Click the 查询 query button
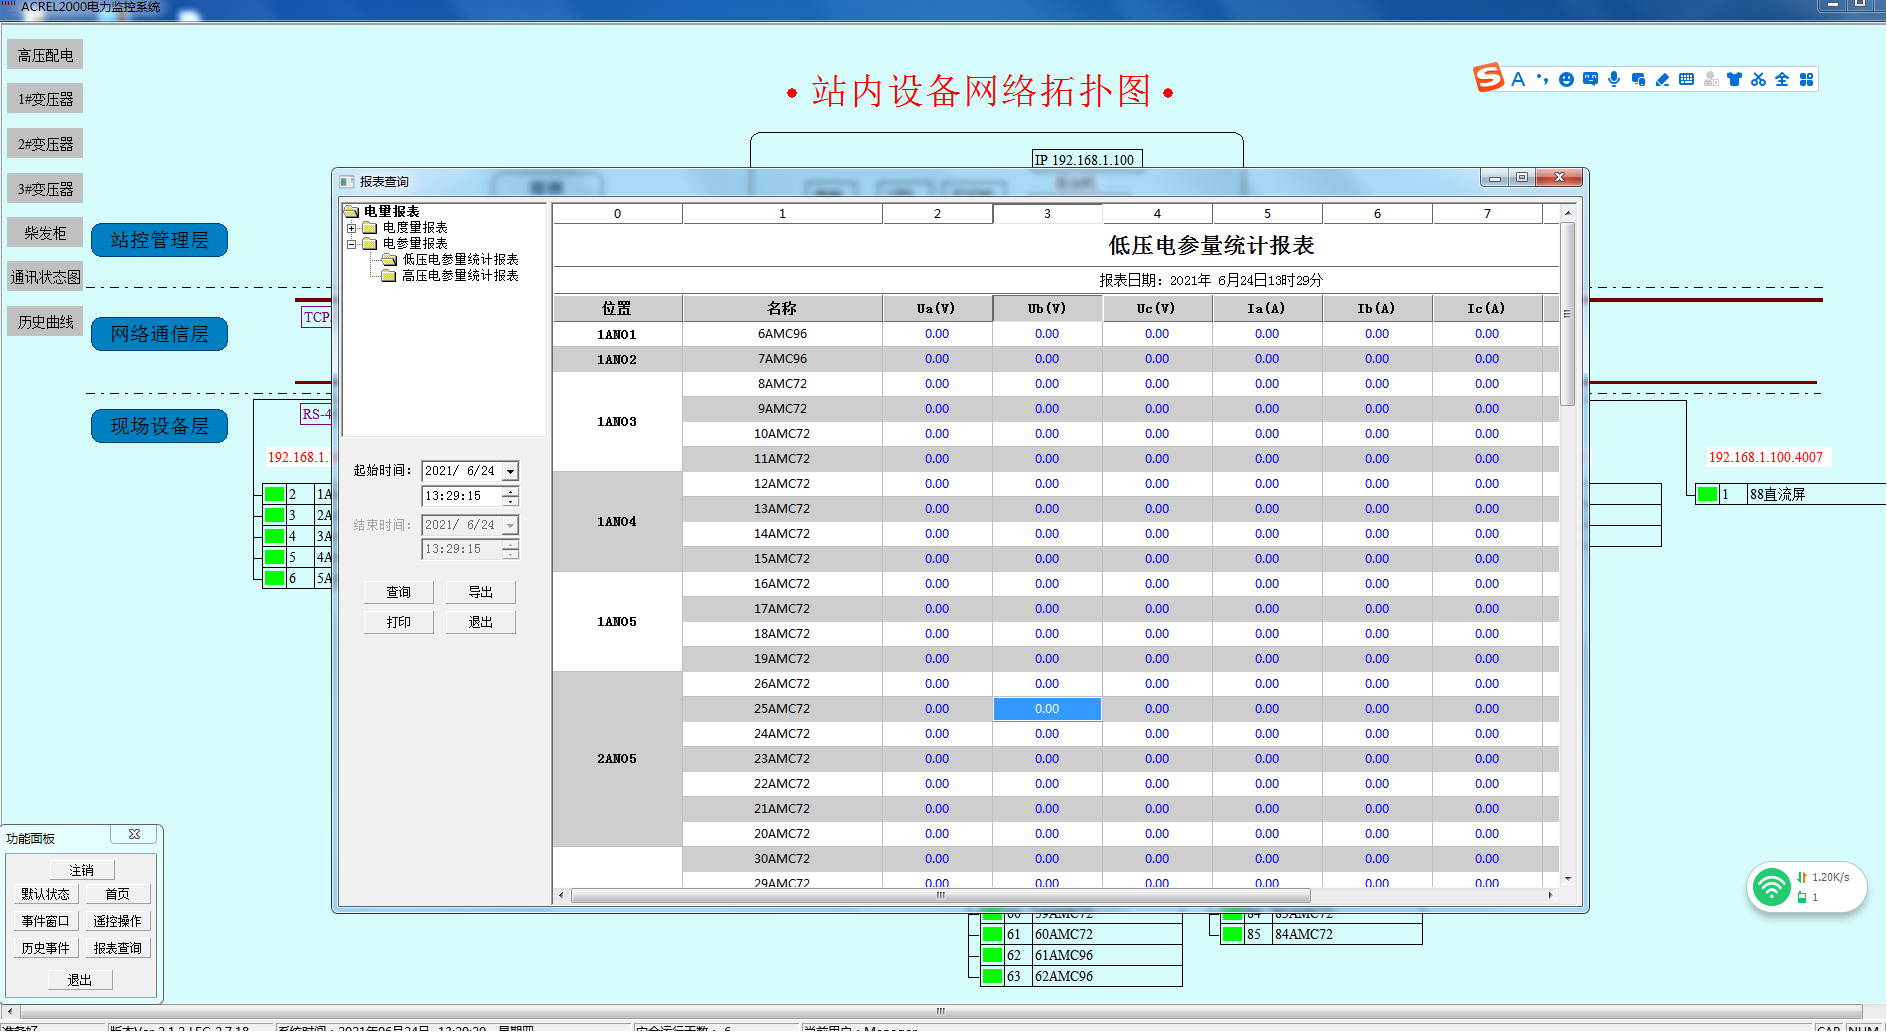Image resolution: width=1887 pixels, height=1035 pixels. 399,592
